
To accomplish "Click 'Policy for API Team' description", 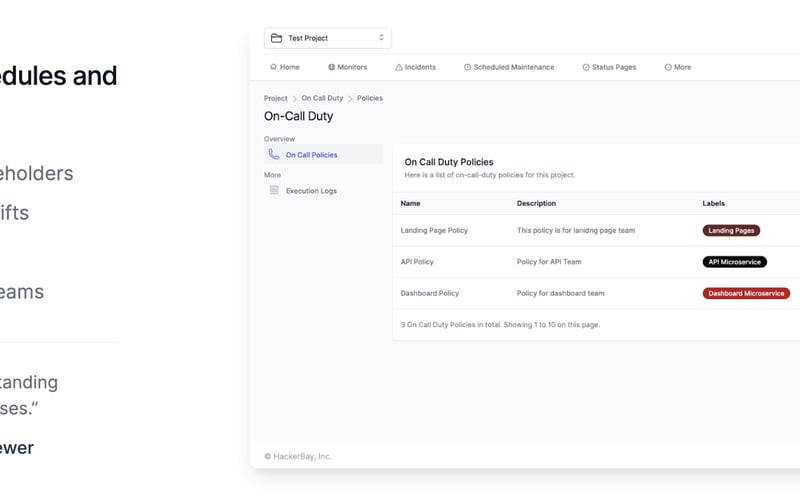I will (549, 262).
